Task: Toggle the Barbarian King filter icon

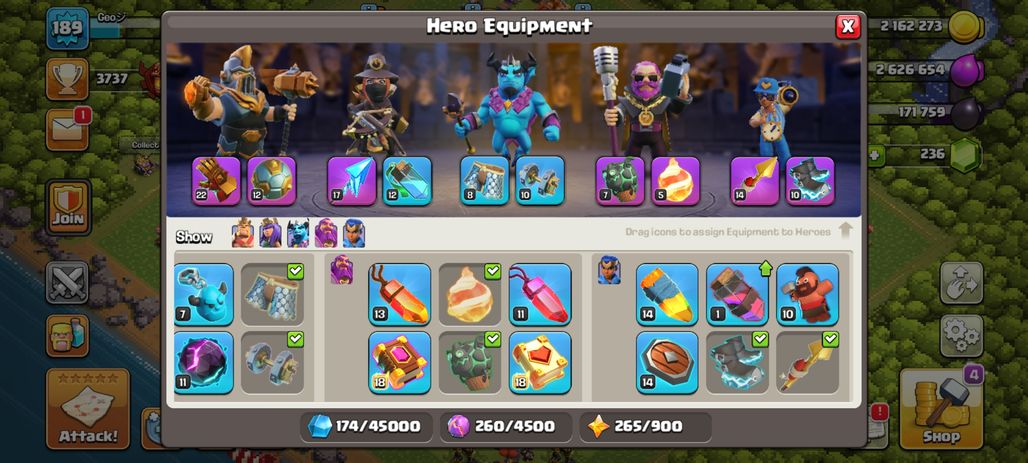Action: [x=243, y=233]
